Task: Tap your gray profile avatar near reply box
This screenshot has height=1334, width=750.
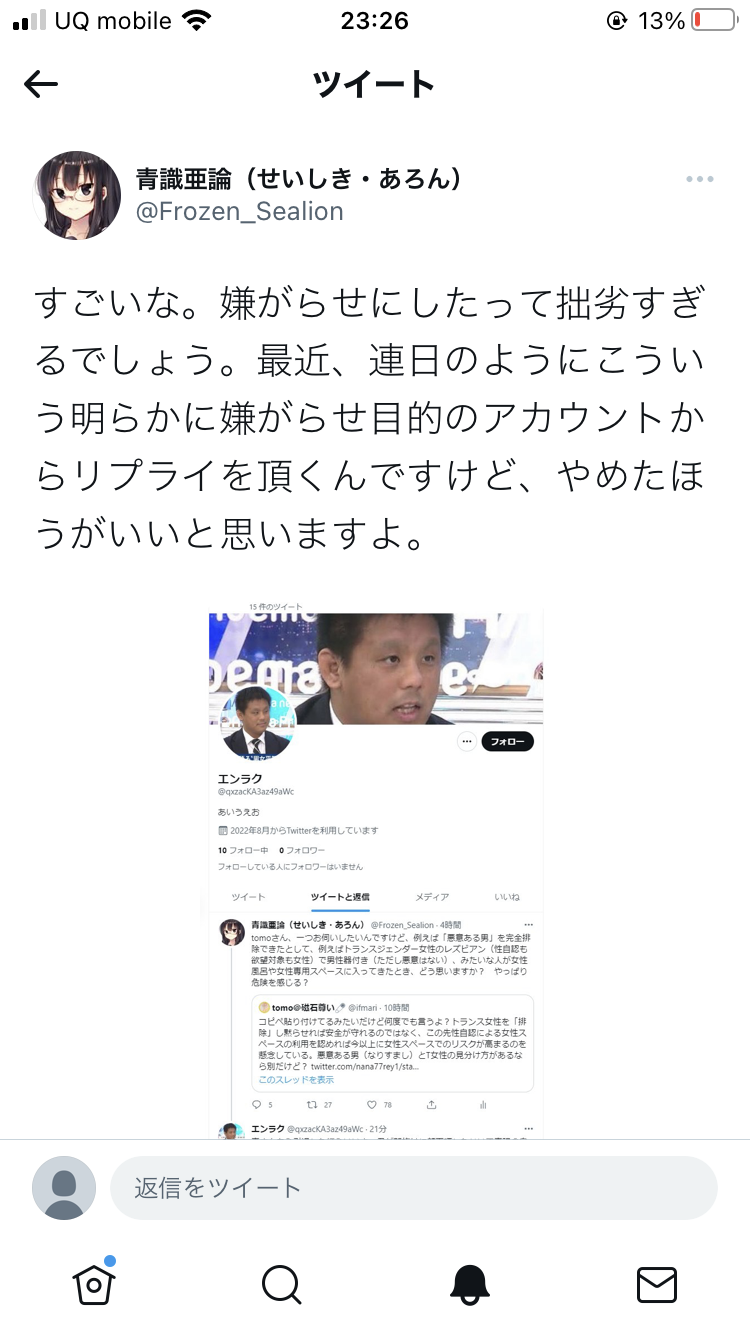Action: click(64, 1188)
